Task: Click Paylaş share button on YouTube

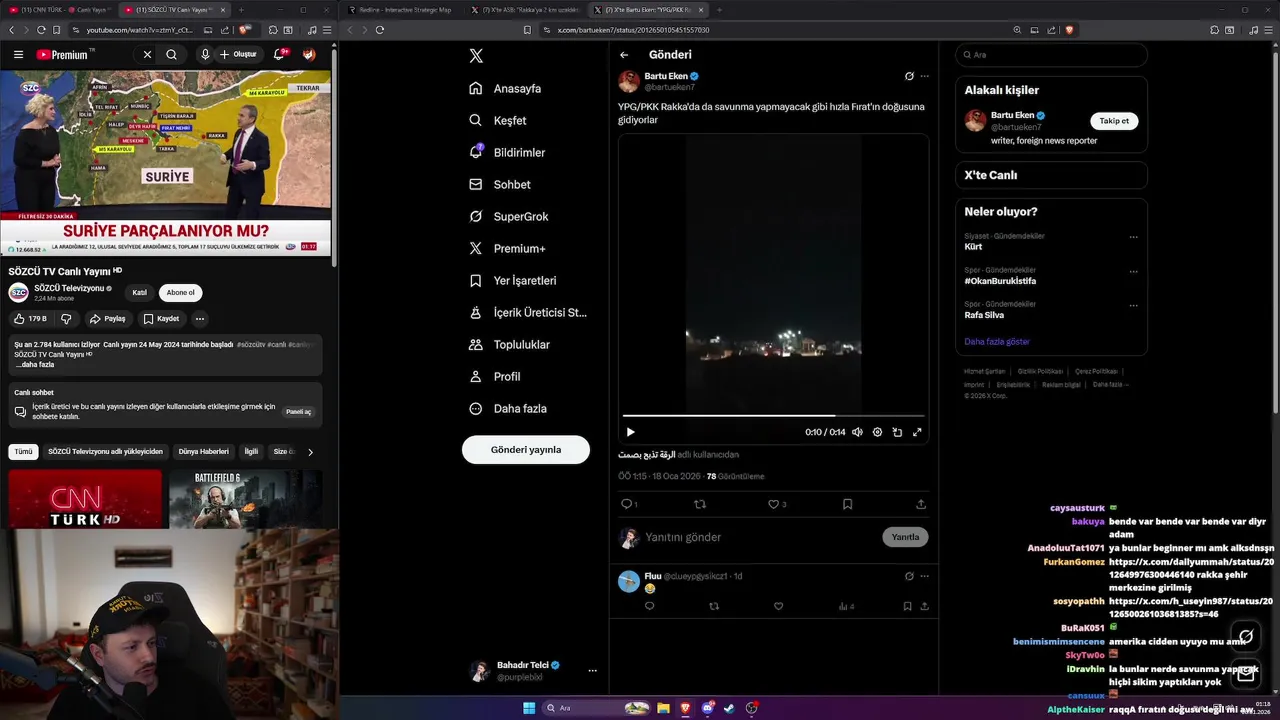Action: 107,319
